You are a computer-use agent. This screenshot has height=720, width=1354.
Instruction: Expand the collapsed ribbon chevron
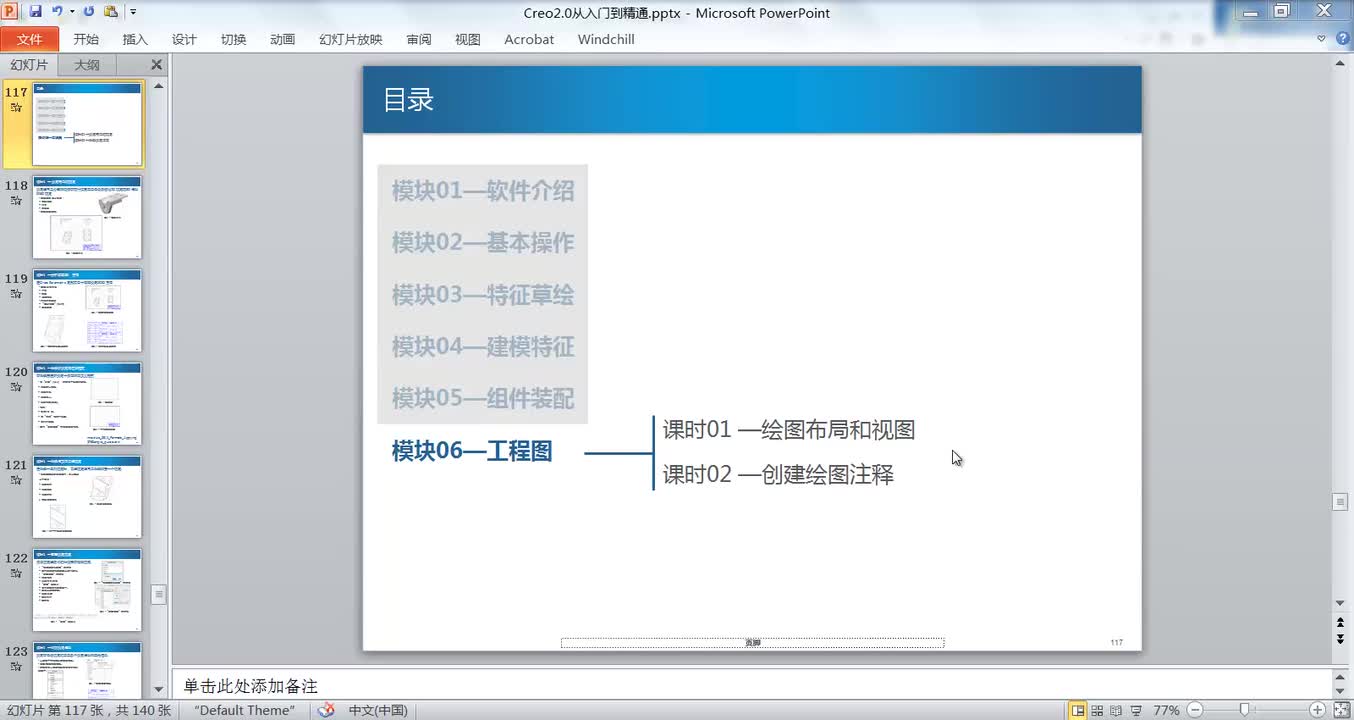point(1321,39)
